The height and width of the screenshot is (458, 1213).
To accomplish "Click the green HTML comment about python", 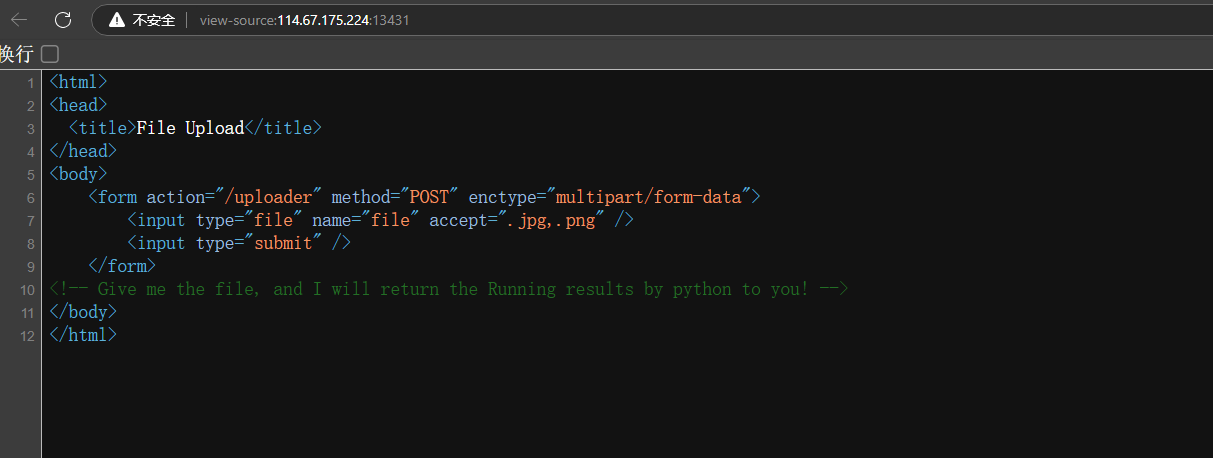I will click(448, 289).
